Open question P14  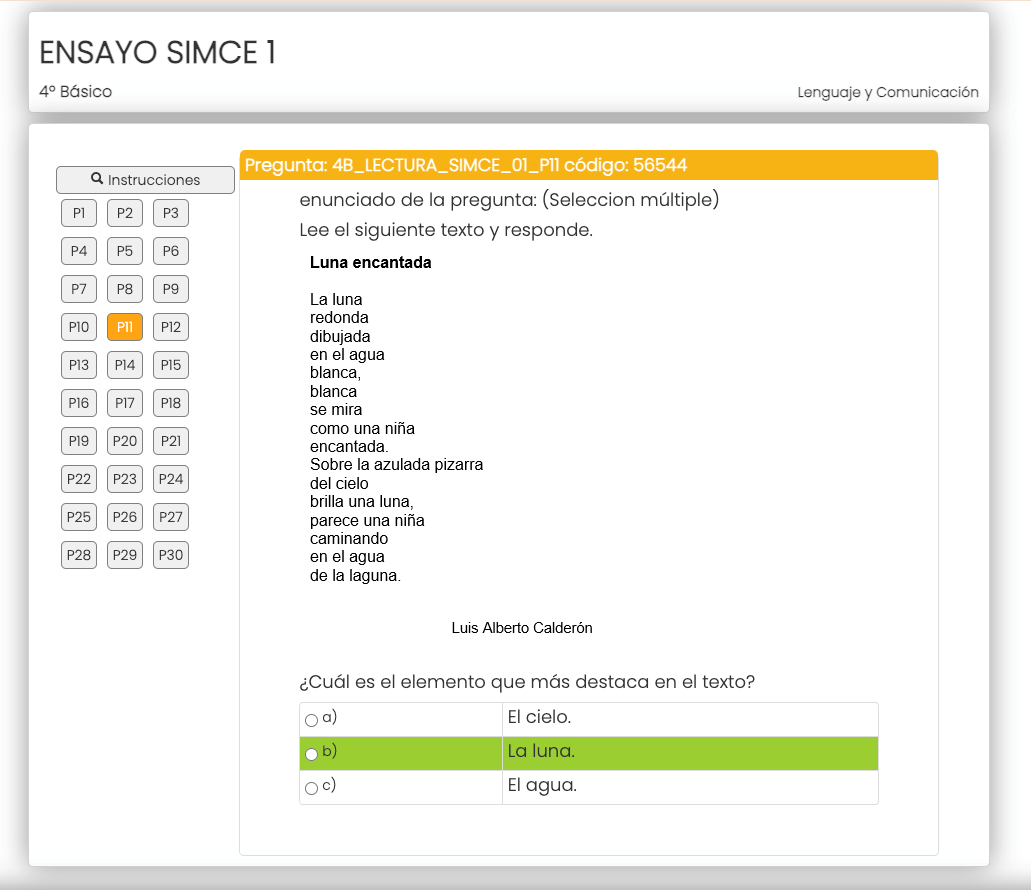125,365
